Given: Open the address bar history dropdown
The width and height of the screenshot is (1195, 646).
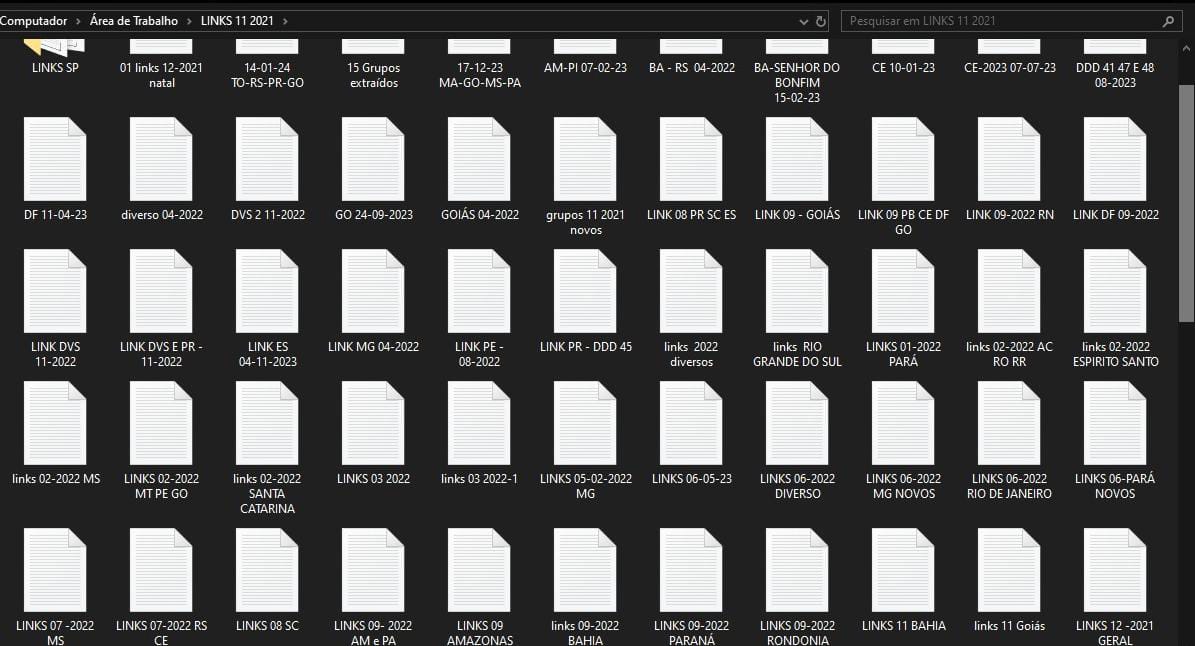Looking at the screenshot, I should tap(804, 21).
